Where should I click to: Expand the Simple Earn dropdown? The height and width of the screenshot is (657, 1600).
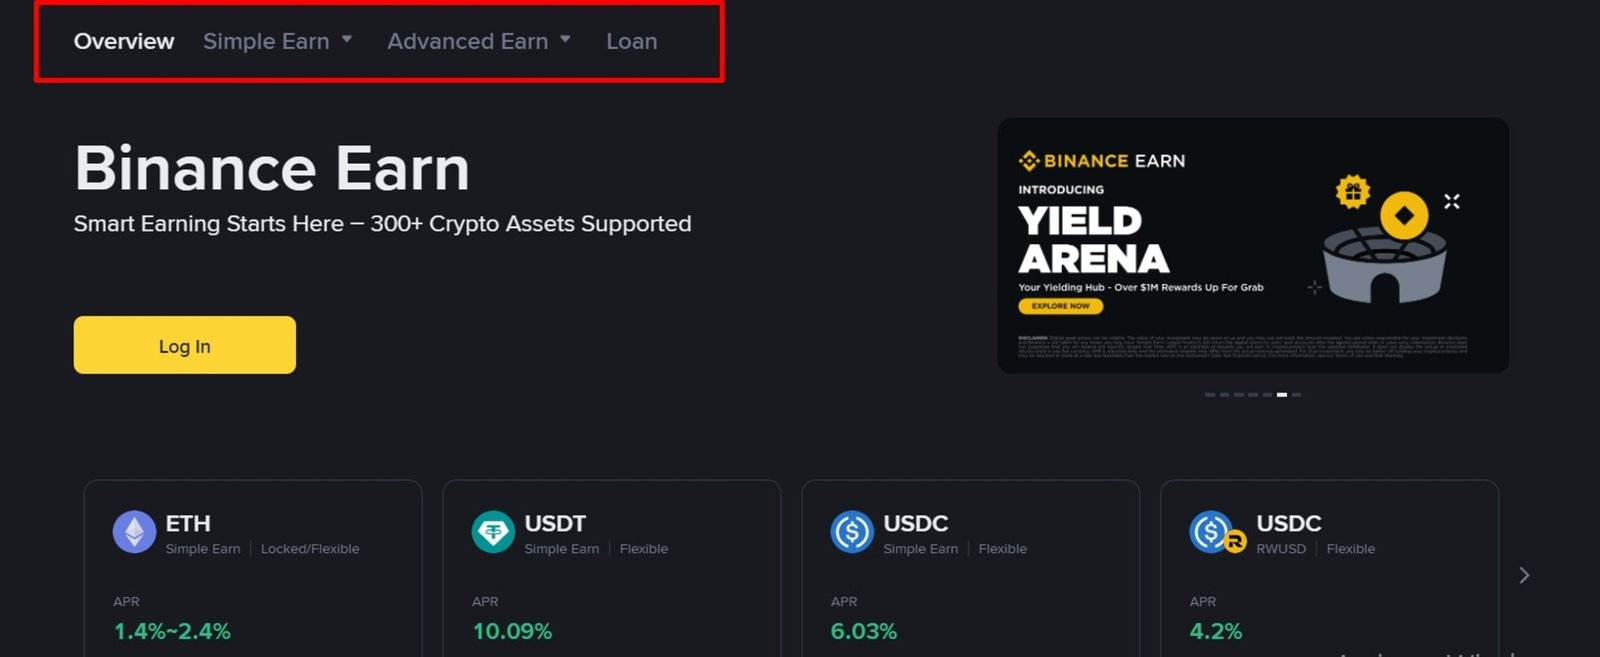tap(267, 41)
